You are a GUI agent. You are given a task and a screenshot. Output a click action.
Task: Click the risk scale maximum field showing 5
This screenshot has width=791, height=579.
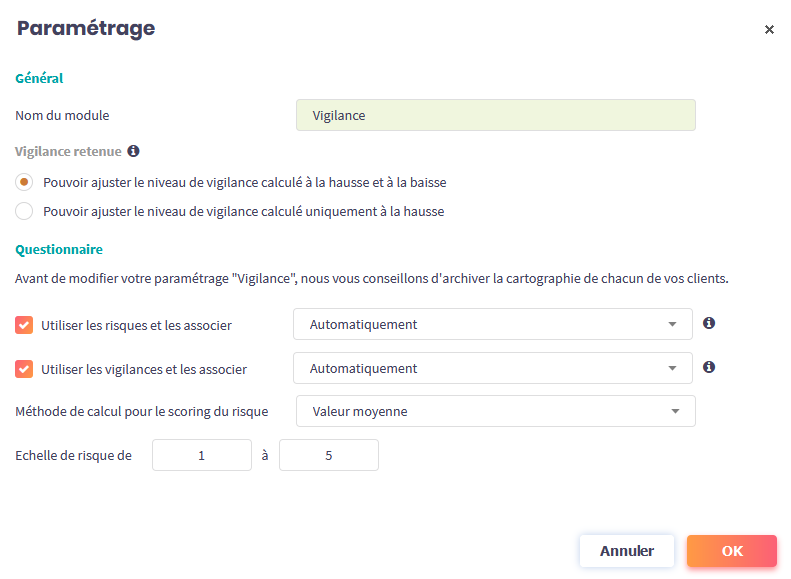(328, 455)
